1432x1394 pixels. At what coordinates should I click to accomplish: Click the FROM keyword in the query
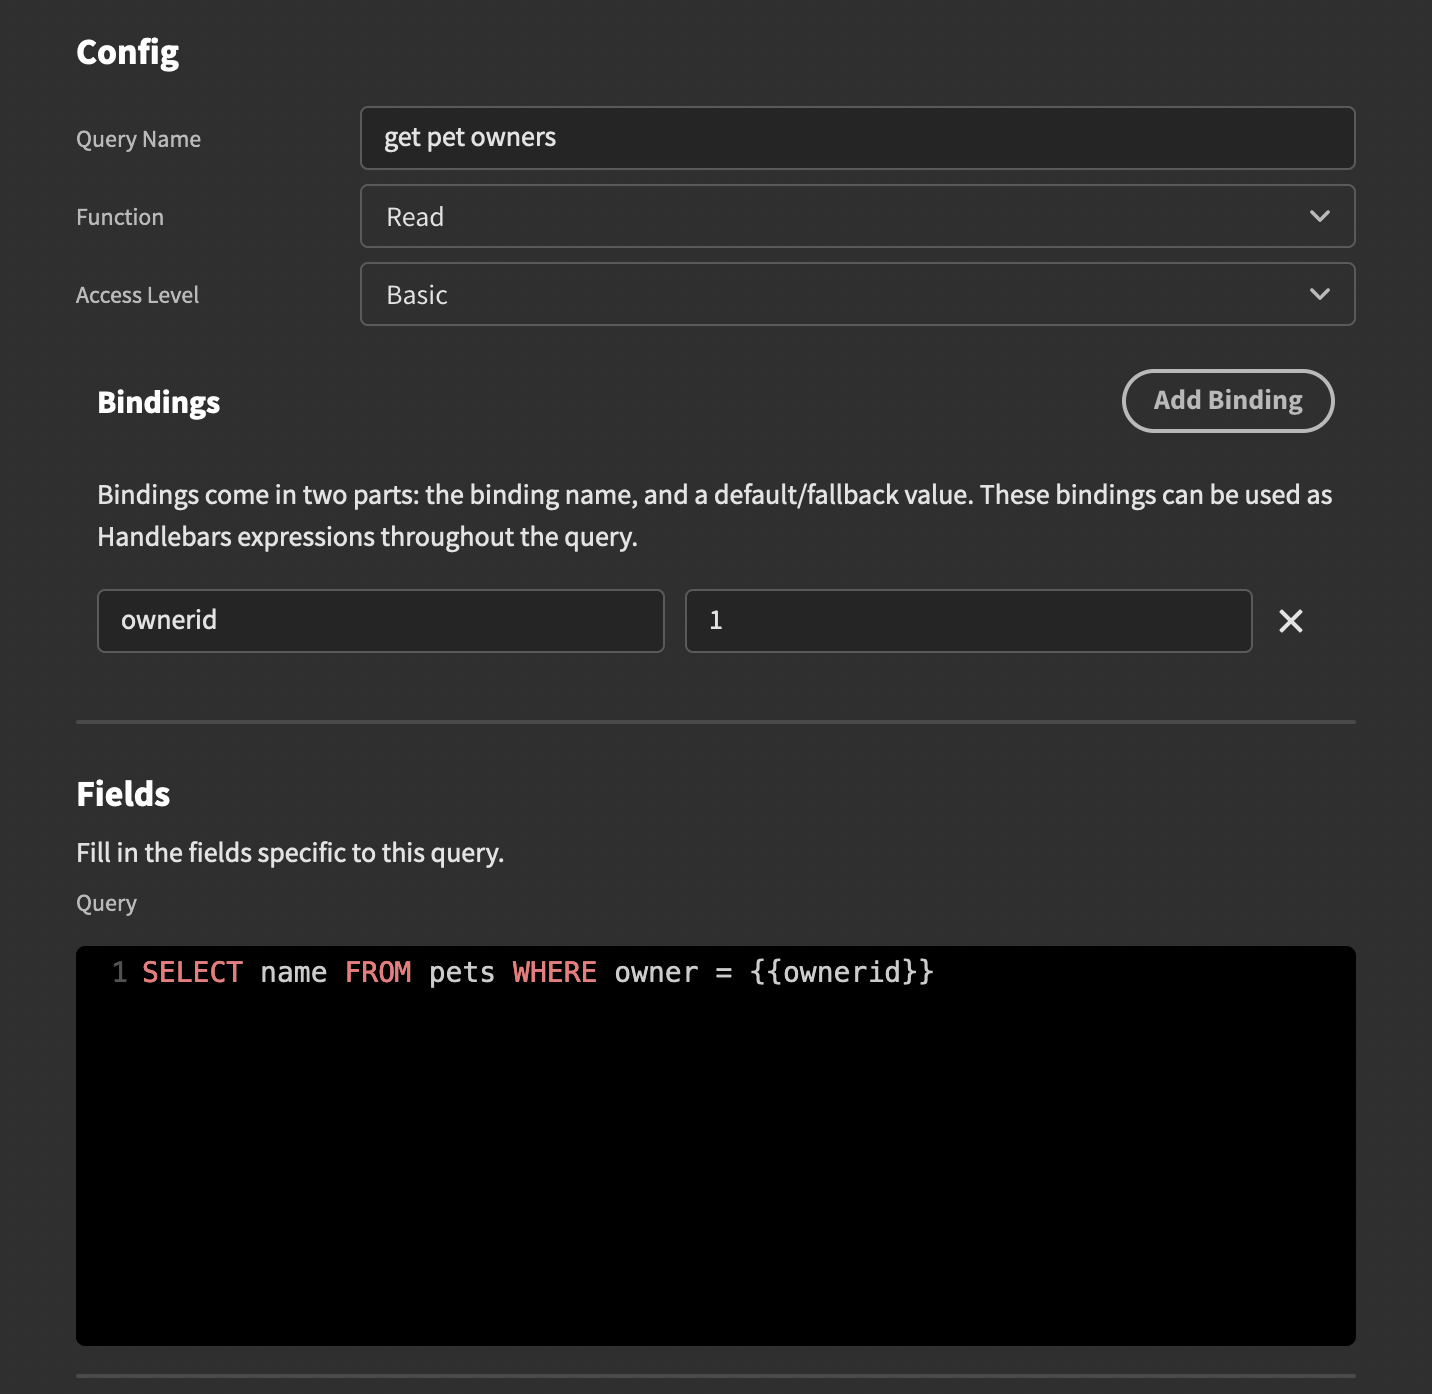378,972
